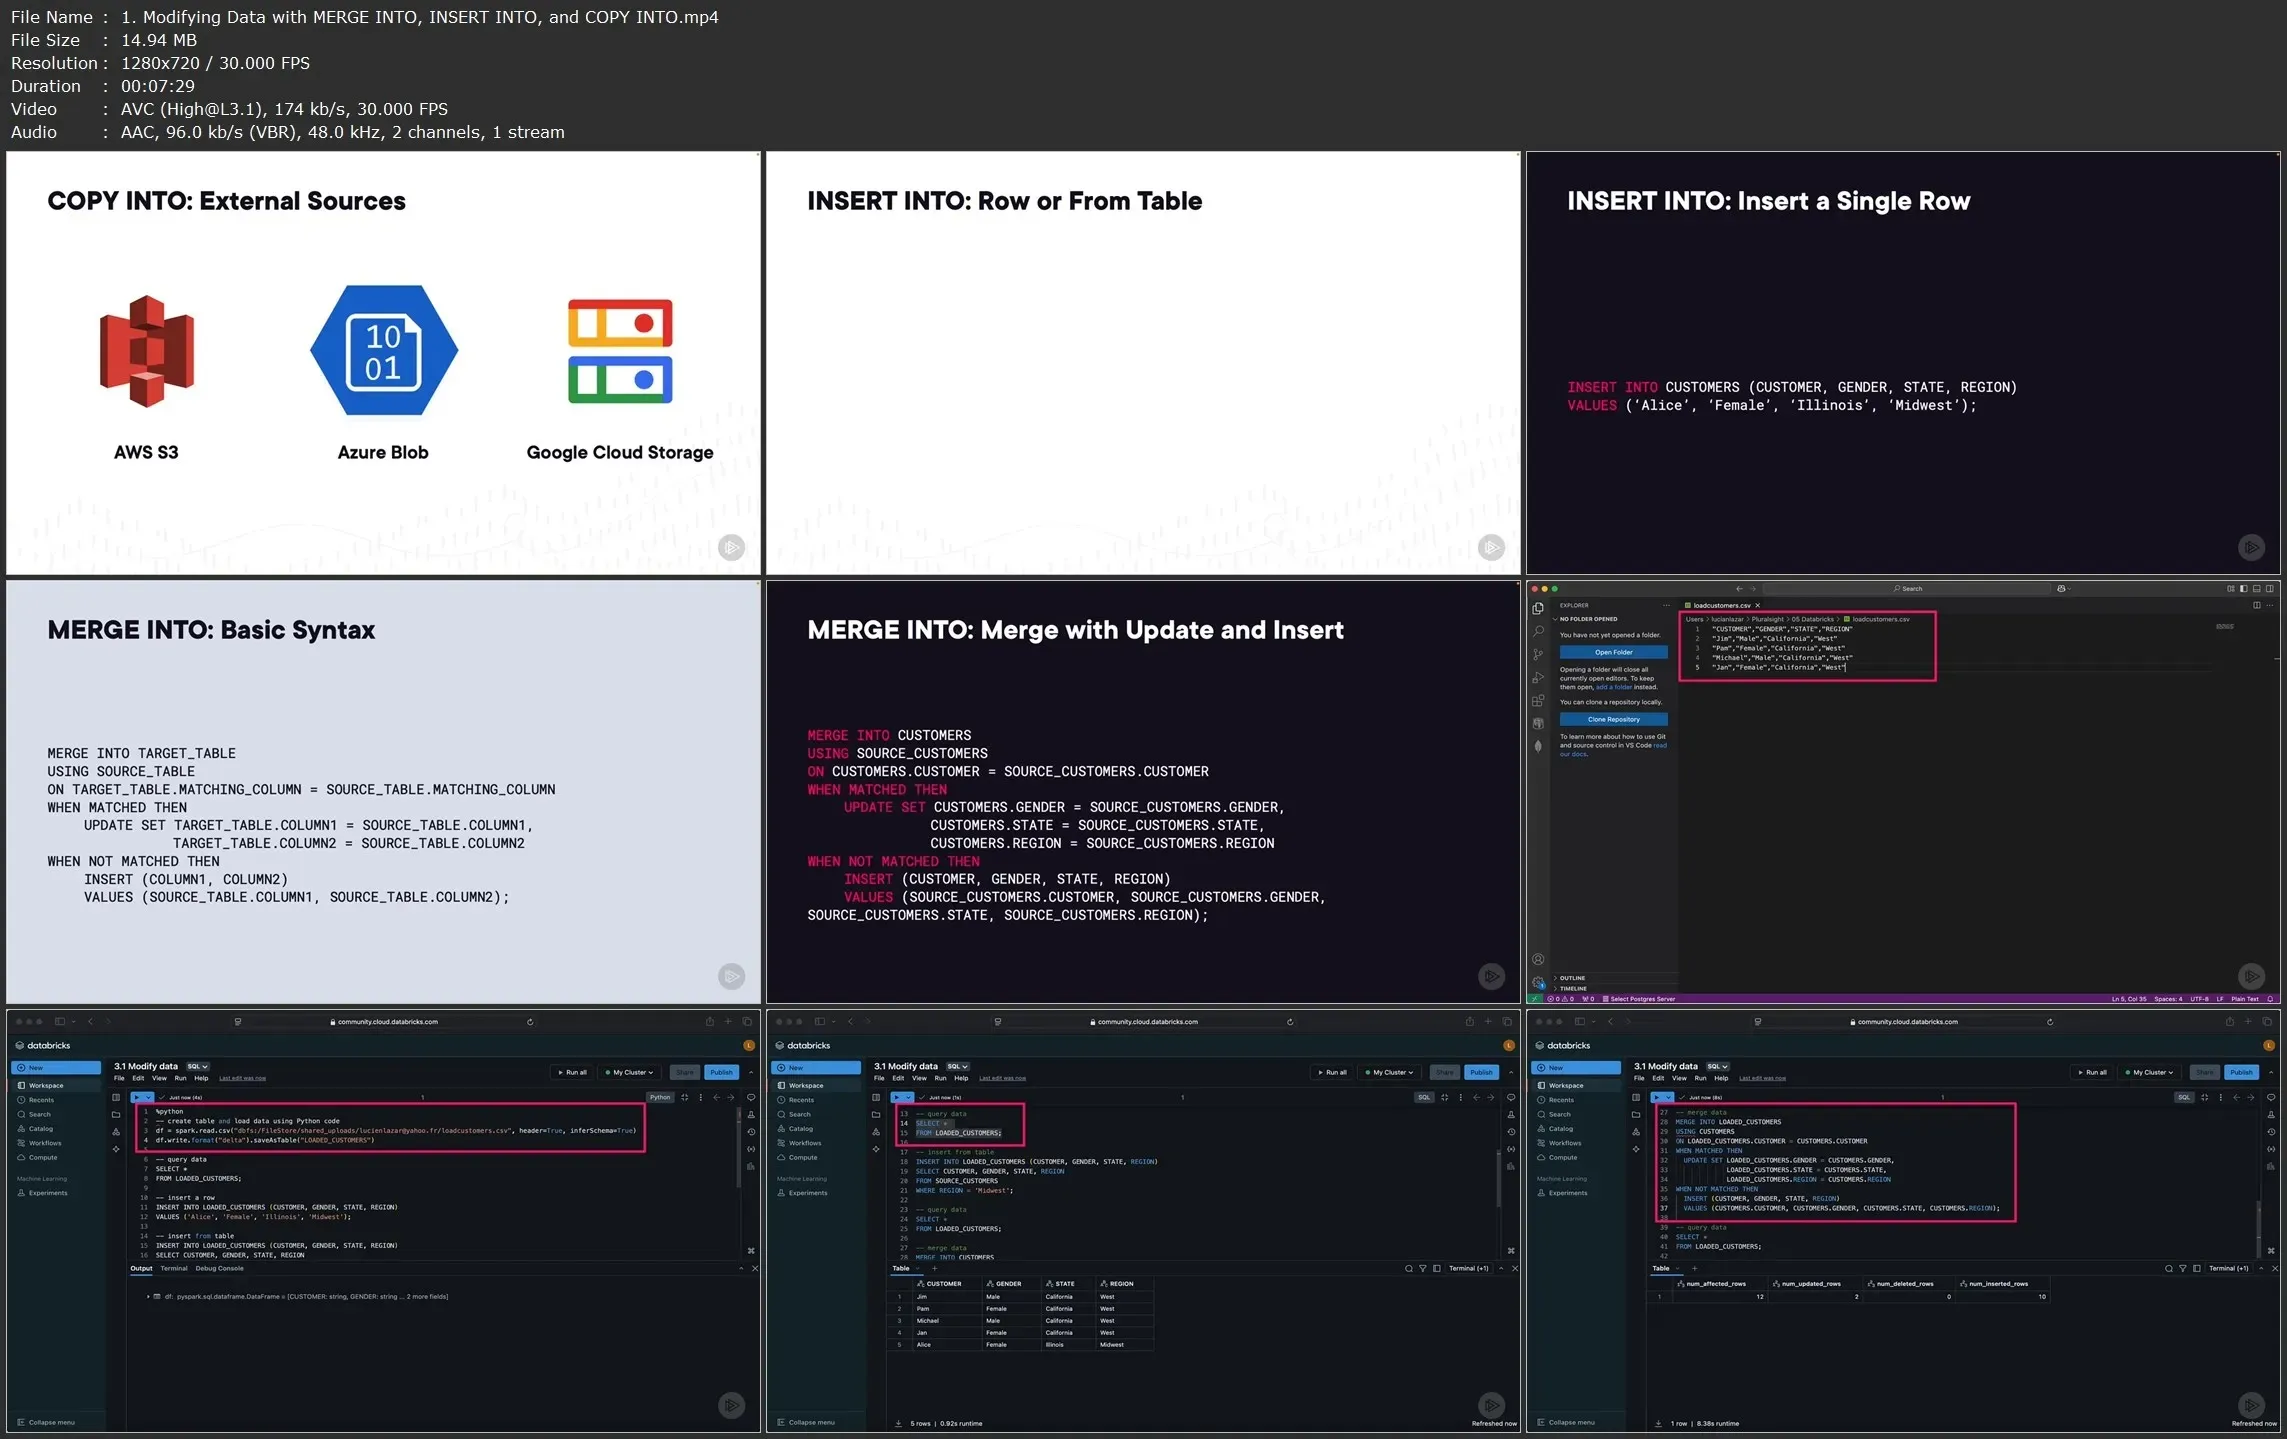Screen dimensions: 2287x1439
Task: Expand df DataFrame output in Python-cell Databricks frame
Action: [148, 1296]
